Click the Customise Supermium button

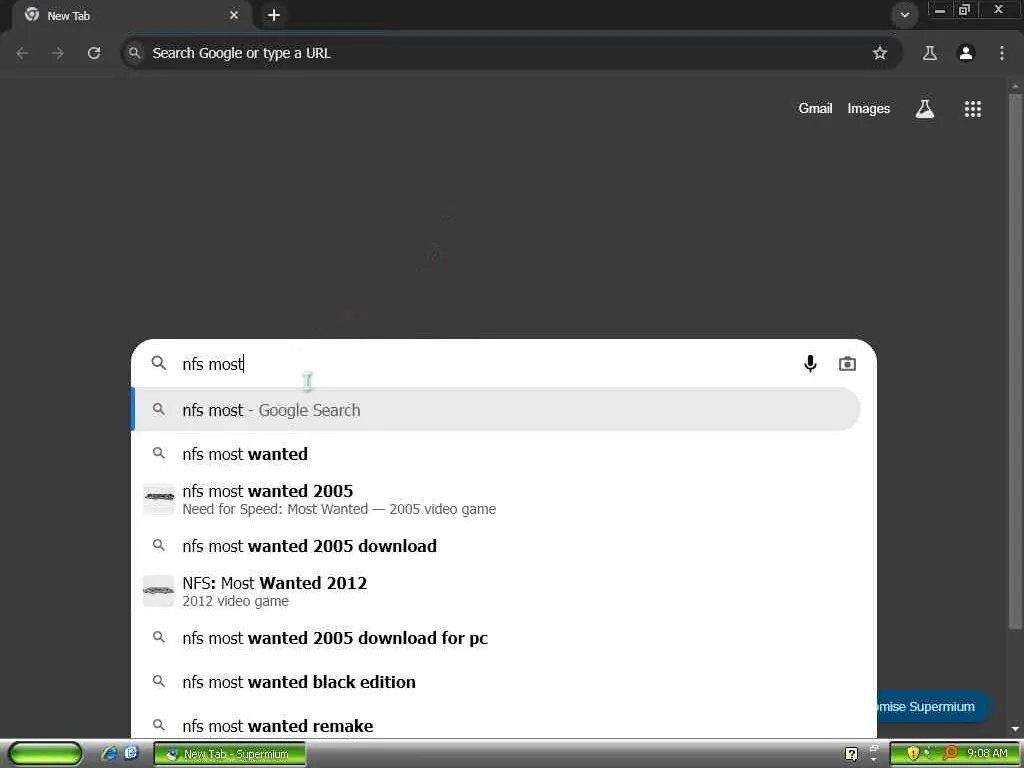[x=933, y=707]
